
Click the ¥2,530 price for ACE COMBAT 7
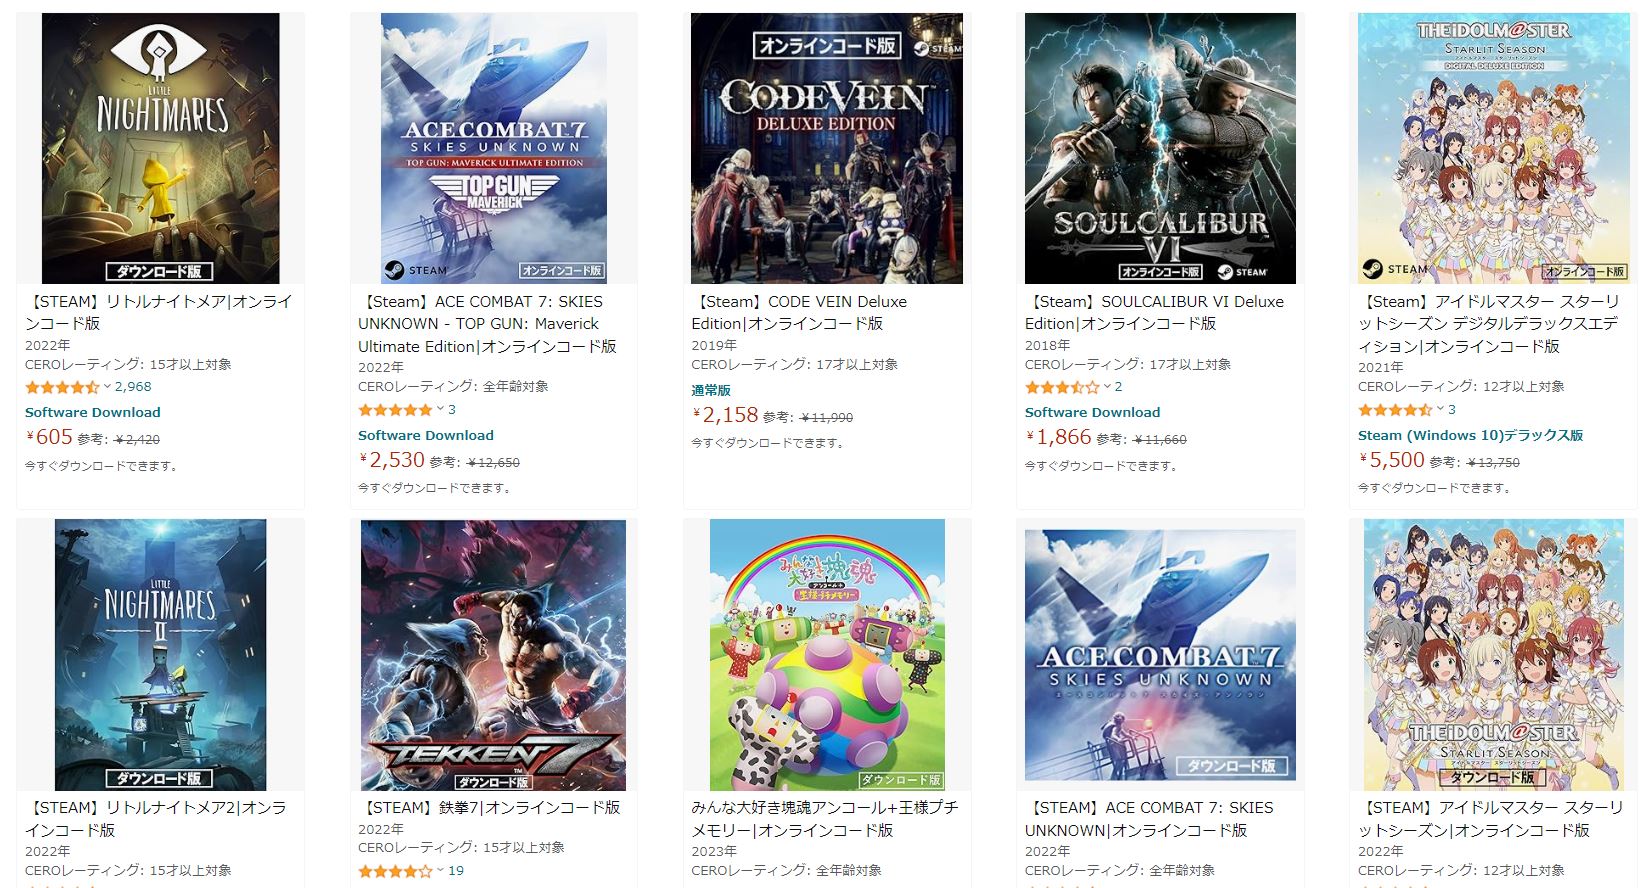click(392, 460)
